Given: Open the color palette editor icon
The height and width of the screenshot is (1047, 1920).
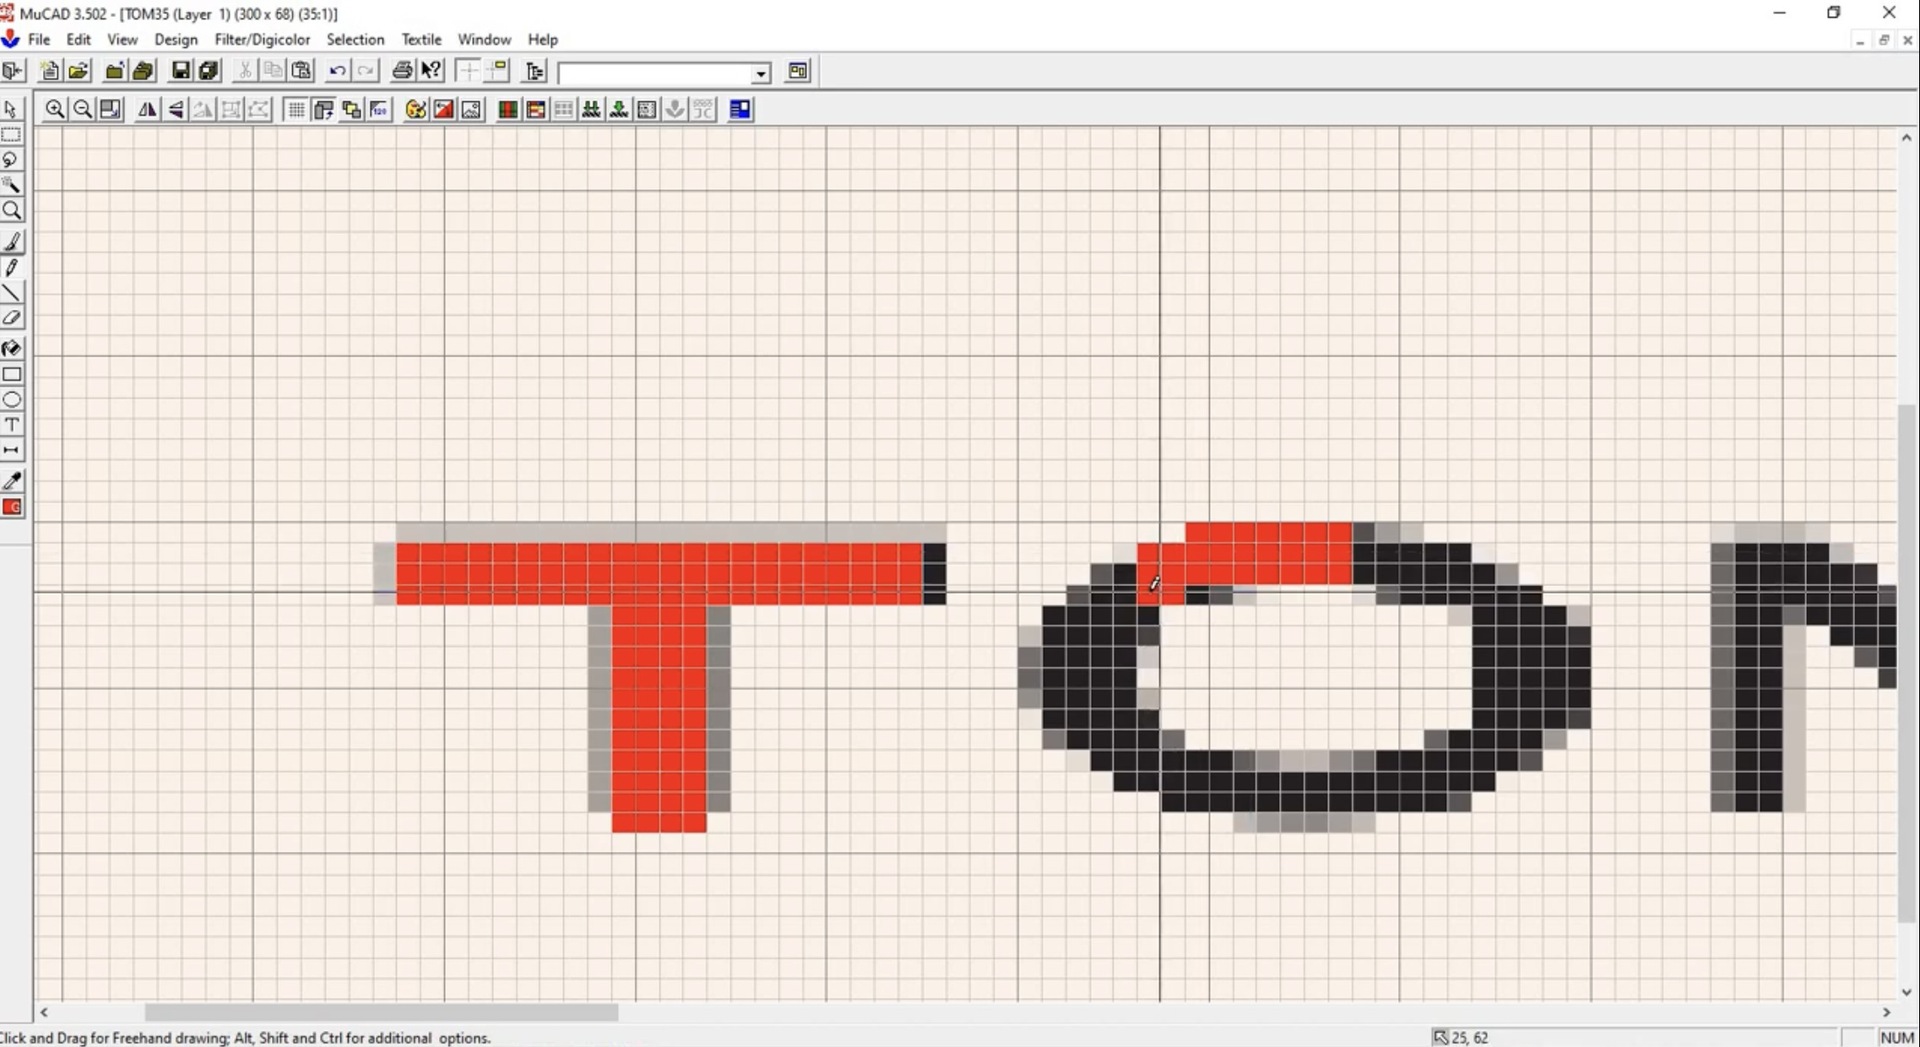Looking at the screenshot, I should point(416,110).
